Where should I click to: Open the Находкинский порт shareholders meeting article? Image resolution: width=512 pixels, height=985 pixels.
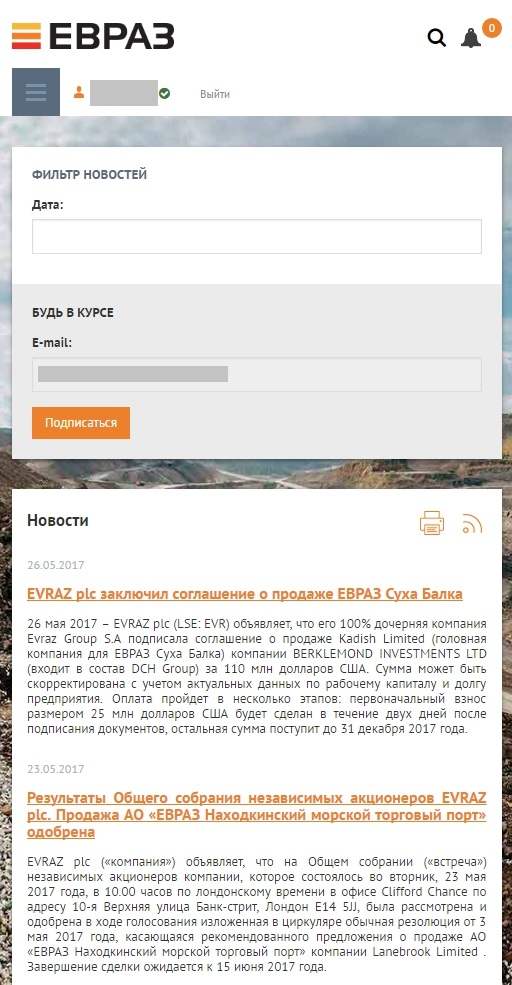(257, 815)
